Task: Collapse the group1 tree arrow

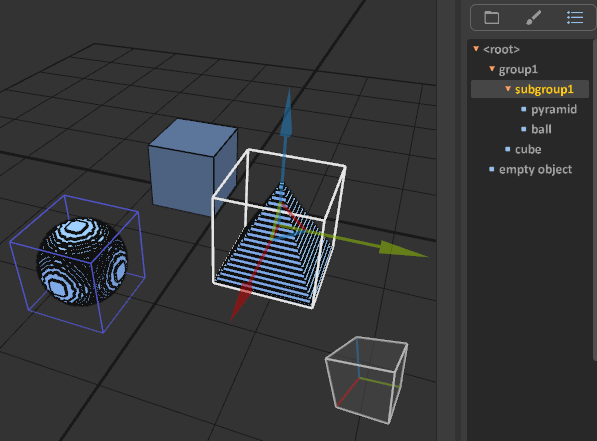Action: click(492, 69)
